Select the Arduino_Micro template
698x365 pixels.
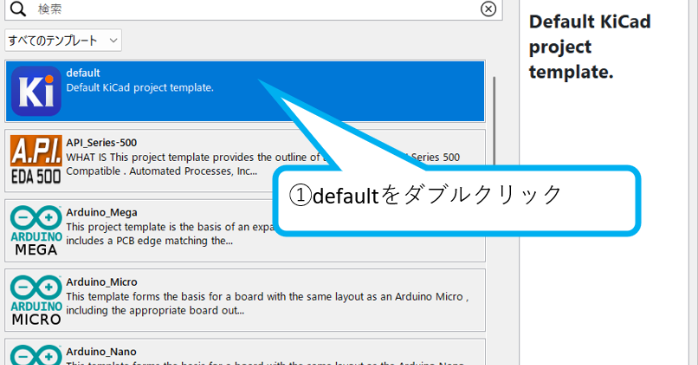(245, 300)
